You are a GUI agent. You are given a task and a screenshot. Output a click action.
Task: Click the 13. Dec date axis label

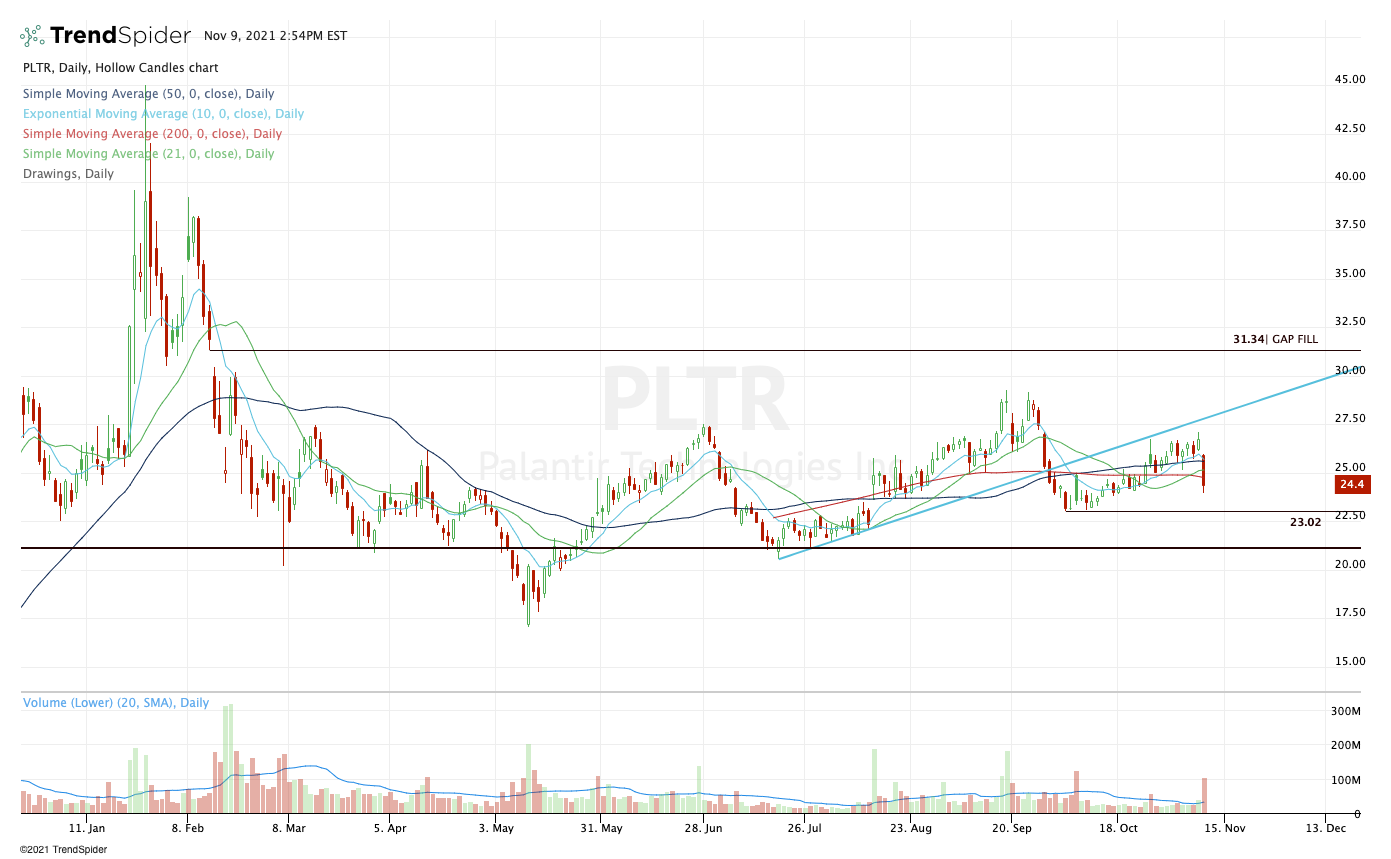1326,829
